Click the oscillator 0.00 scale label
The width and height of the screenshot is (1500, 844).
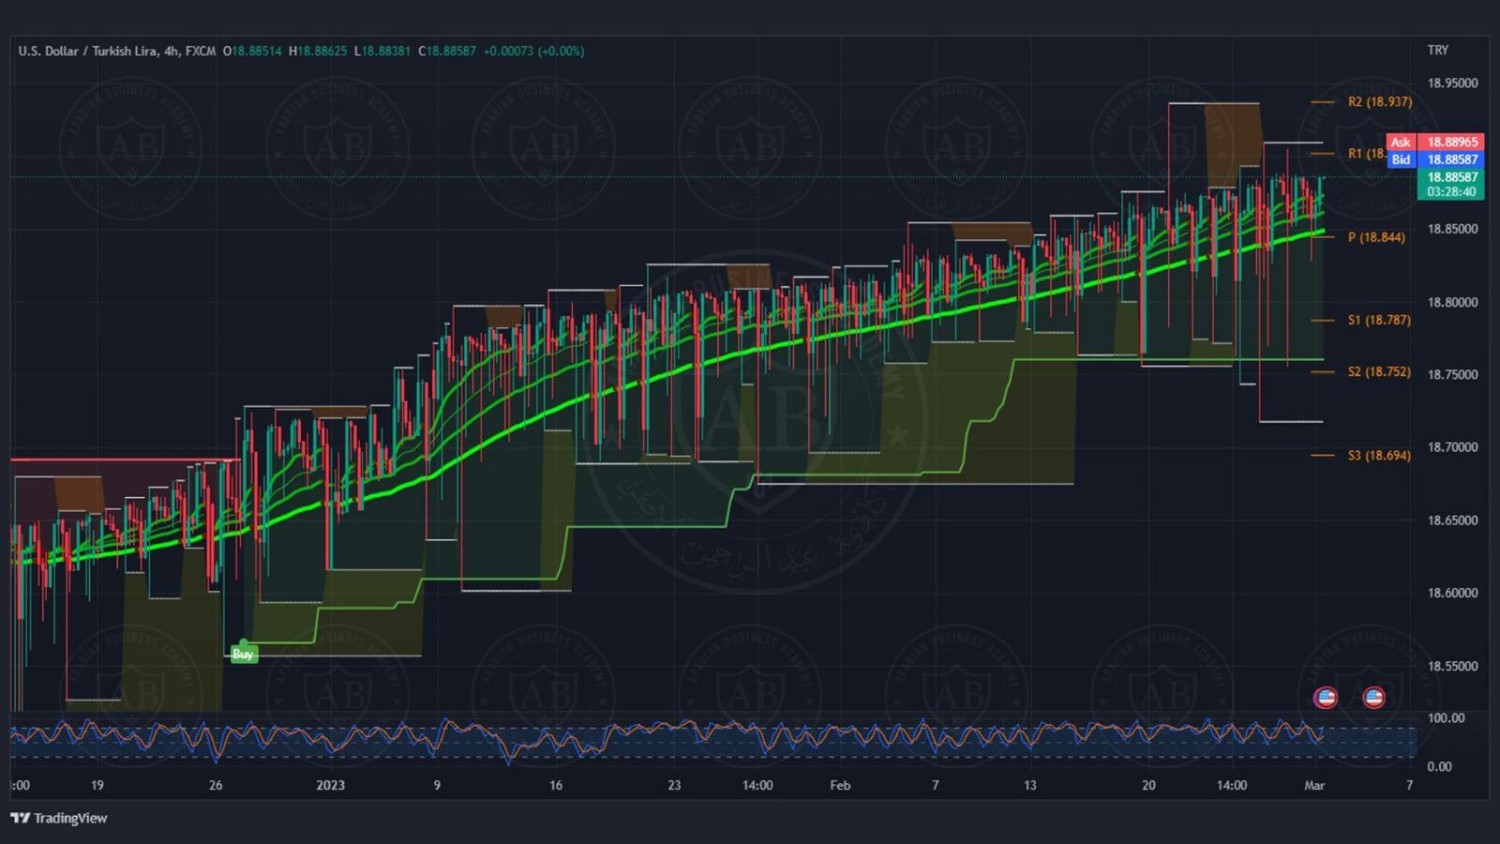pyautogui.click(x=1439, y=767)
